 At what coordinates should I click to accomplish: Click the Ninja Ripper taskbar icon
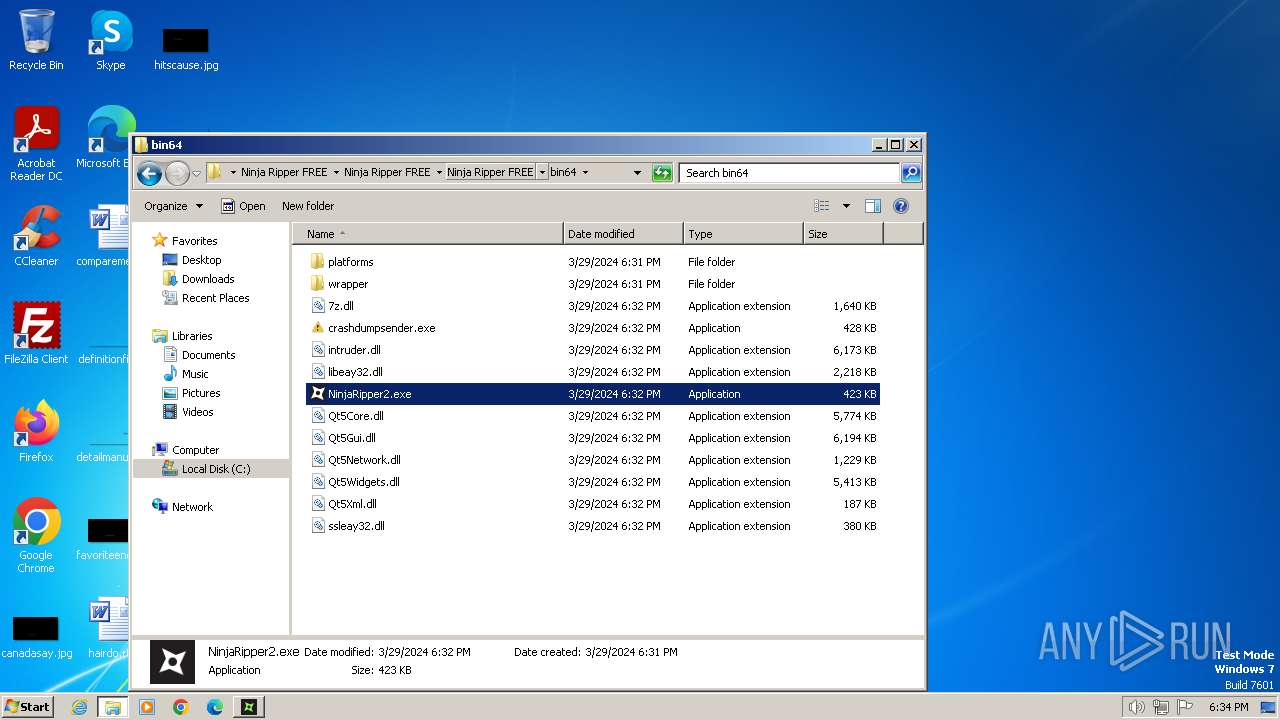249,707
